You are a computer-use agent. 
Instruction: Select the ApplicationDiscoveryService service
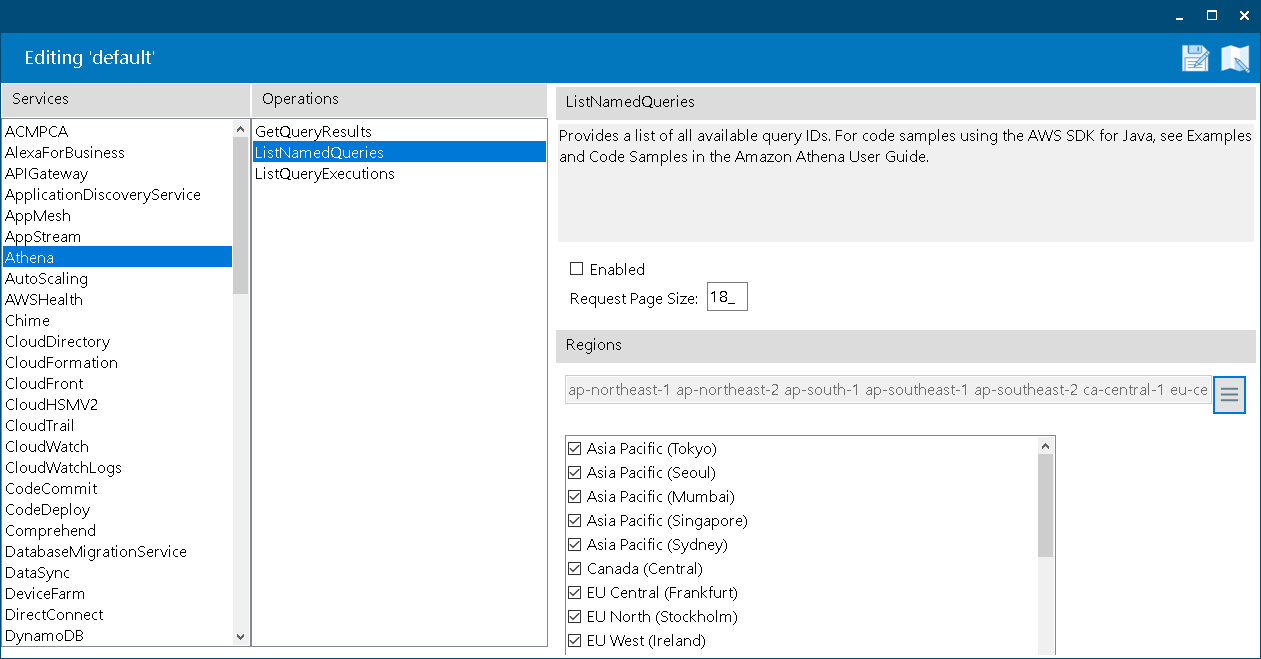(x=117, y=195)
